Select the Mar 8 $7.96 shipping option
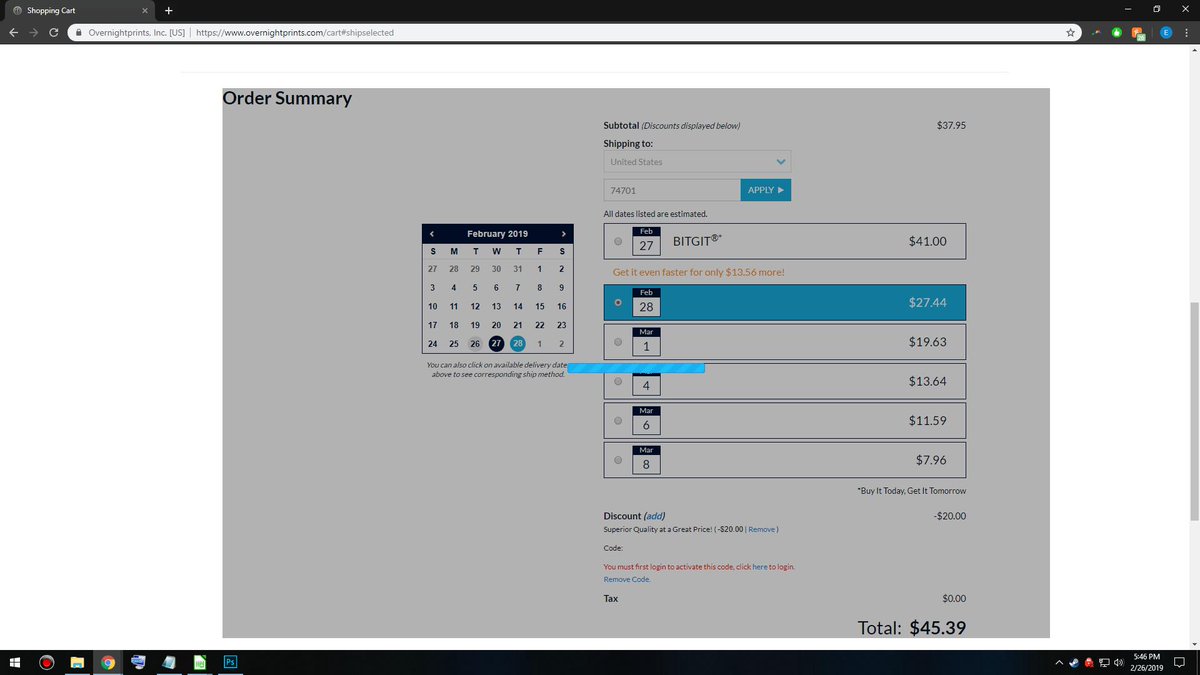Screen dimensions: 1200x675 coord(785,460)
